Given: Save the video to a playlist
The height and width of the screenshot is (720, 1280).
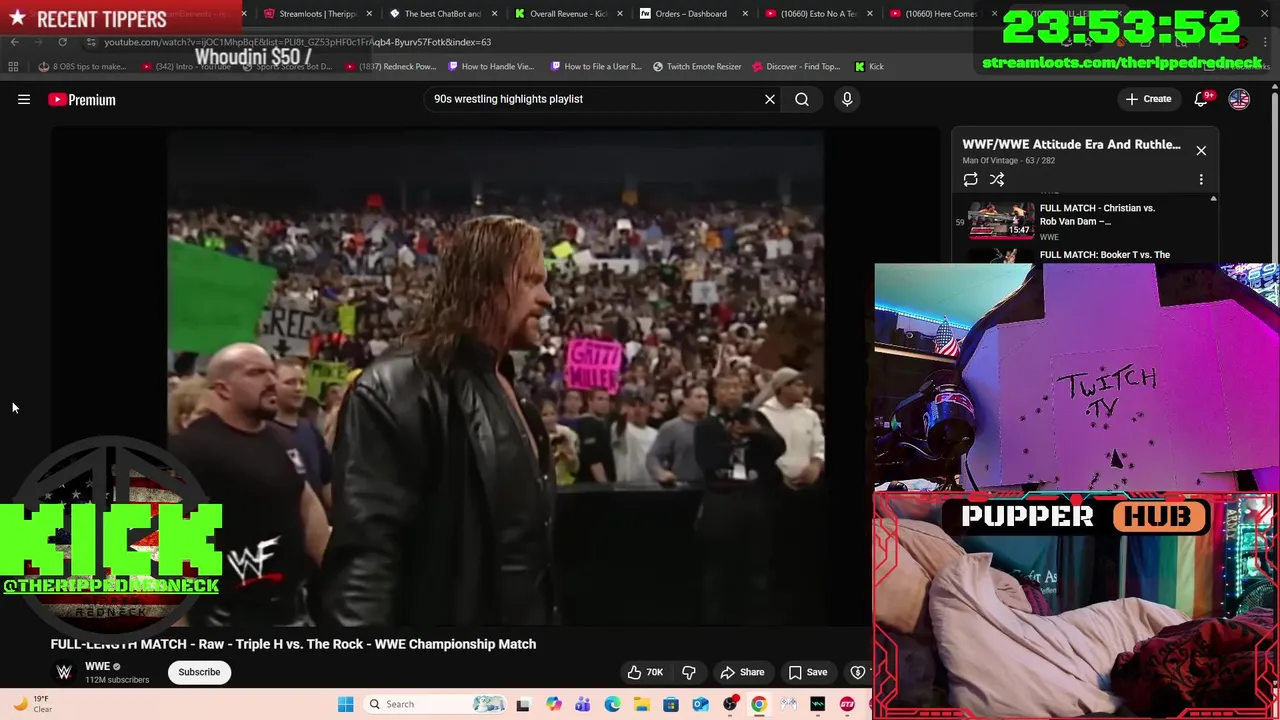Looking at the screenshot, I should 808,672.
